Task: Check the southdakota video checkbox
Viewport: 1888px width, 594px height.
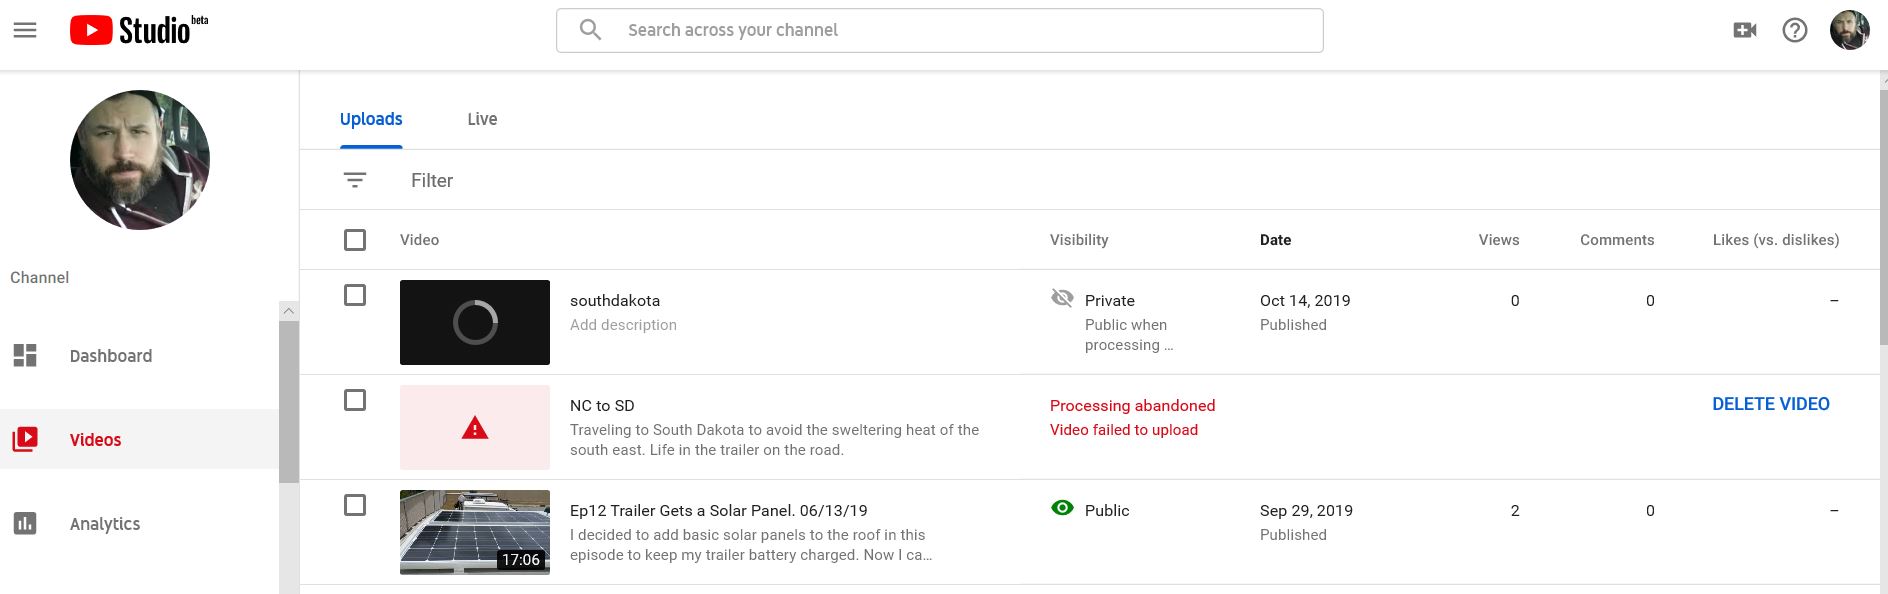Action: pos(355,295)
